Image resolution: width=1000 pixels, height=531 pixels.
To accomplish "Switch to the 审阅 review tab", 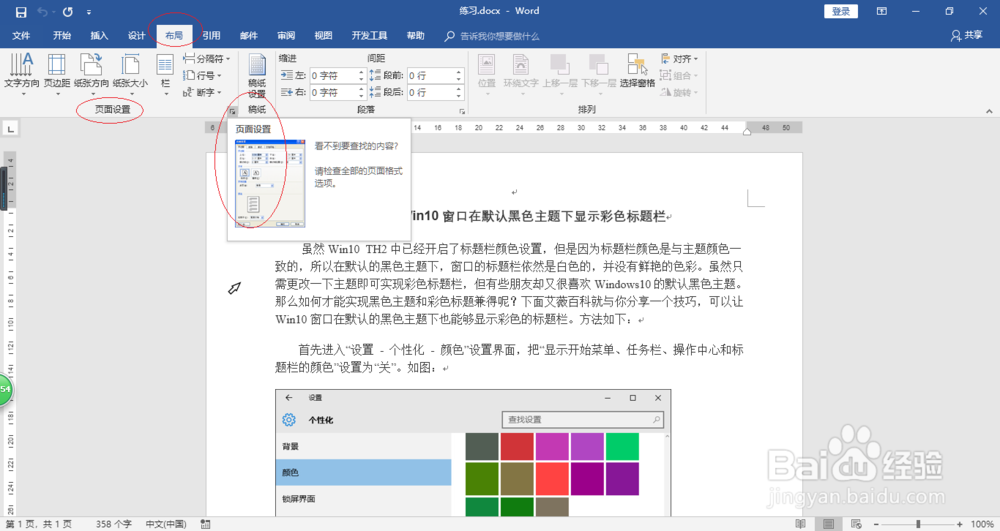I will pyautogui.click(x=286, y=36).
